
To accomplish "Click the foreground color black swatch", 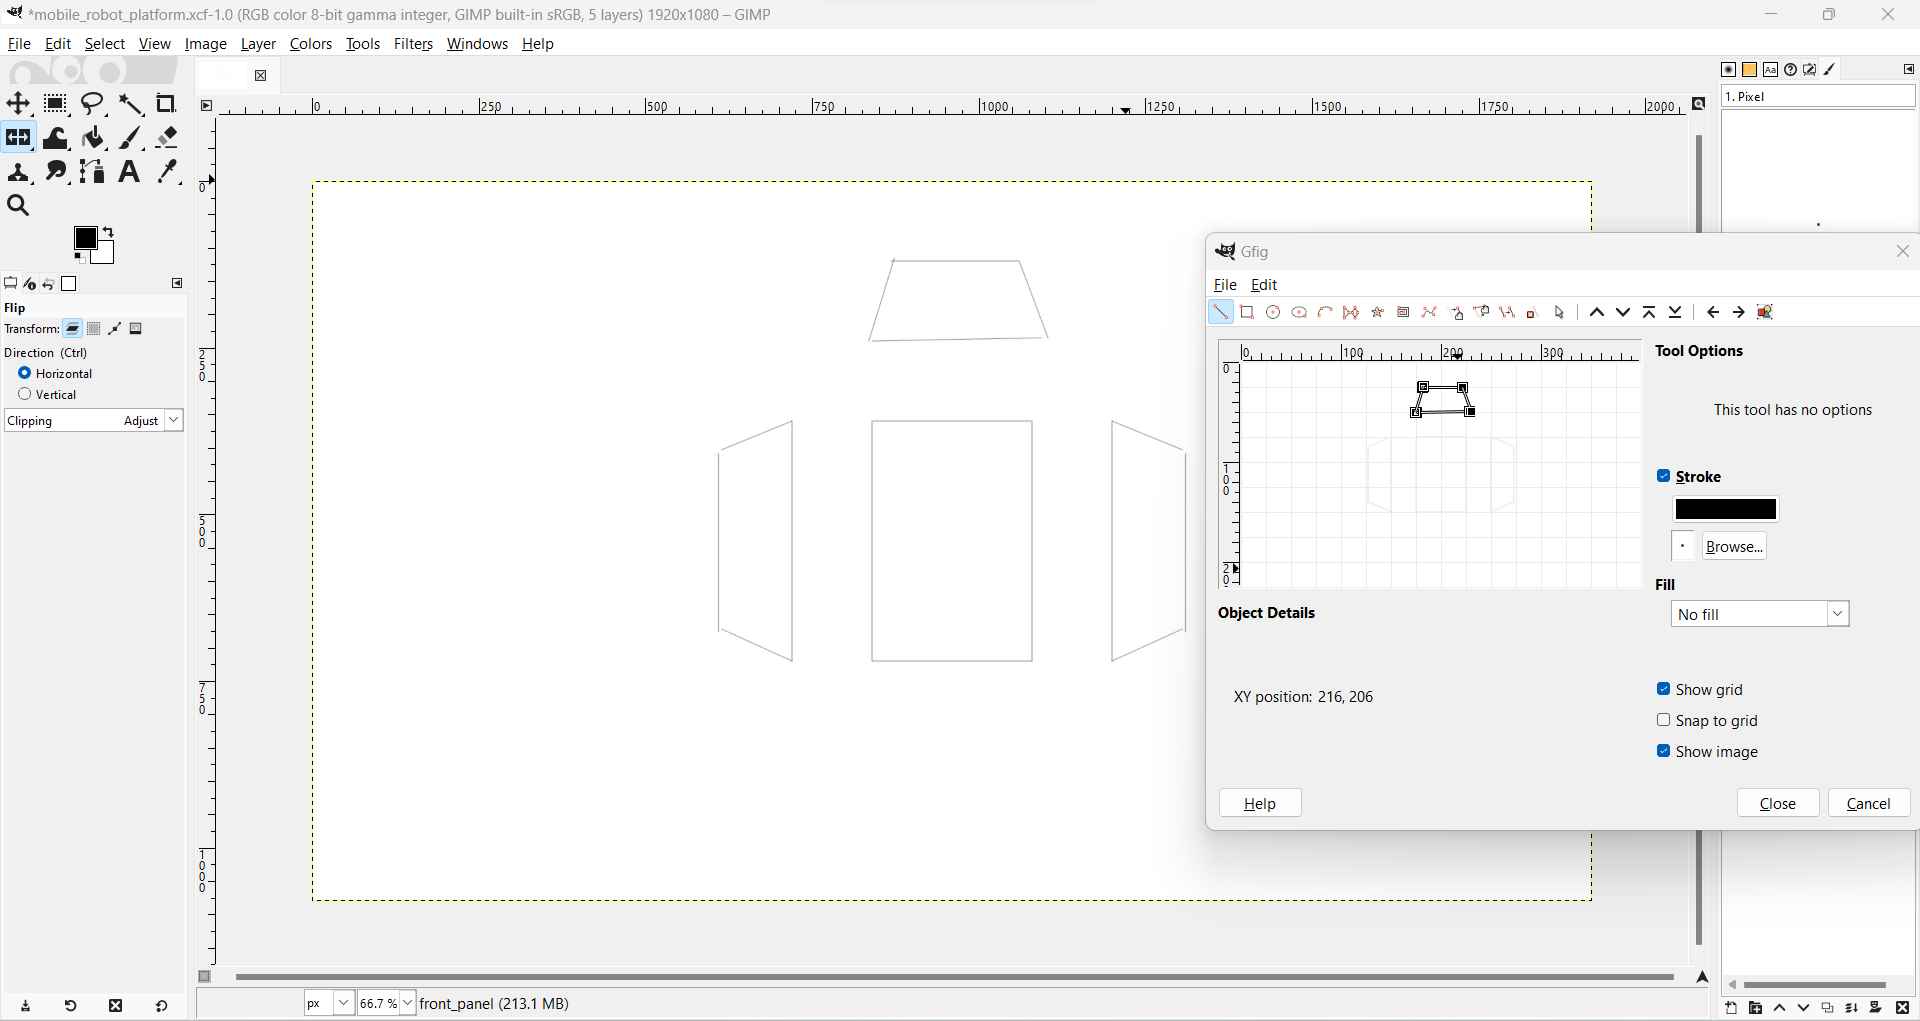I will [86, 239].
